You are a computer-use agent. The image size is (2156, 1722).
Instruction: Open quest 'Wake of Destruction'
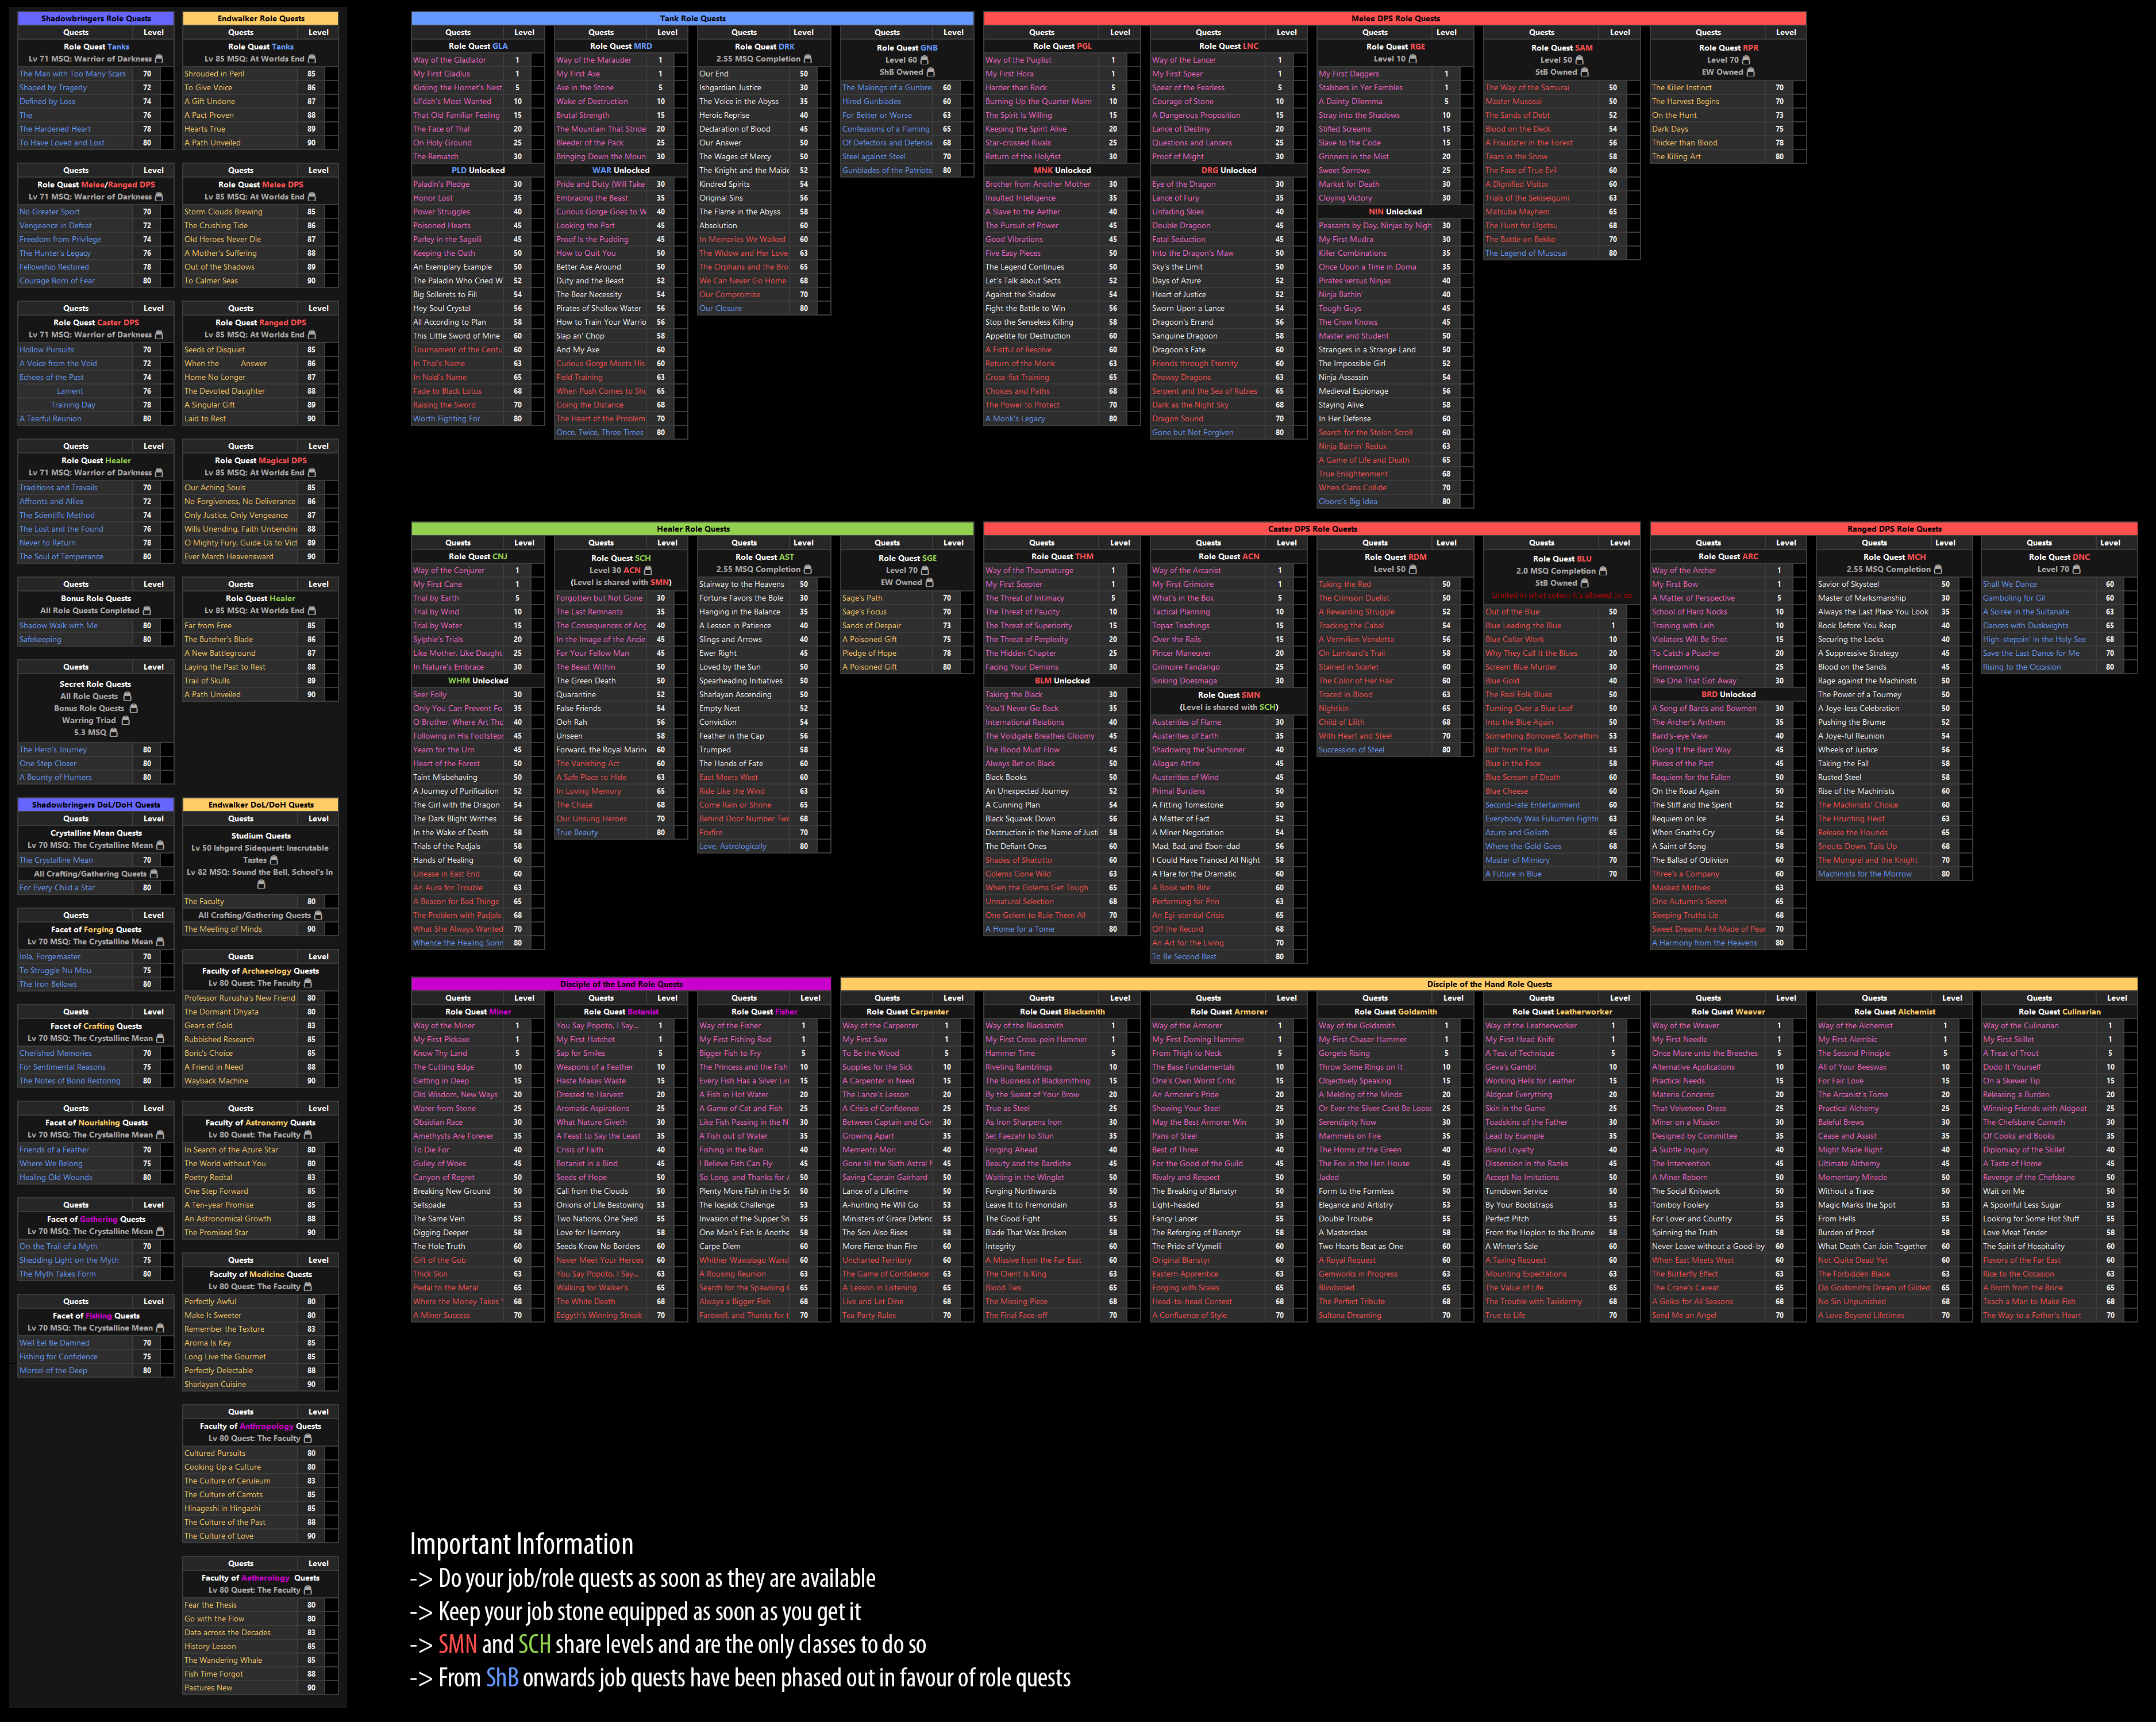tap(592, 101)
